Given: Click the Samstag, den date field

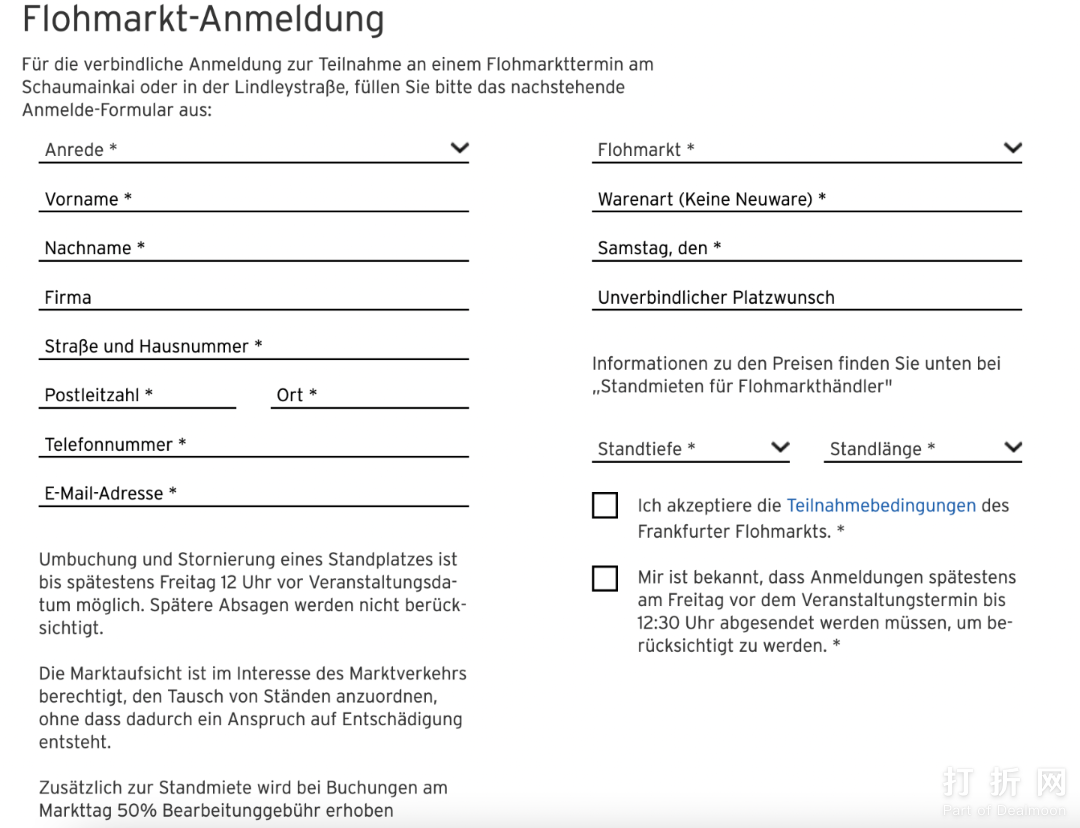Looking at the screenshot, I should 807,248.
